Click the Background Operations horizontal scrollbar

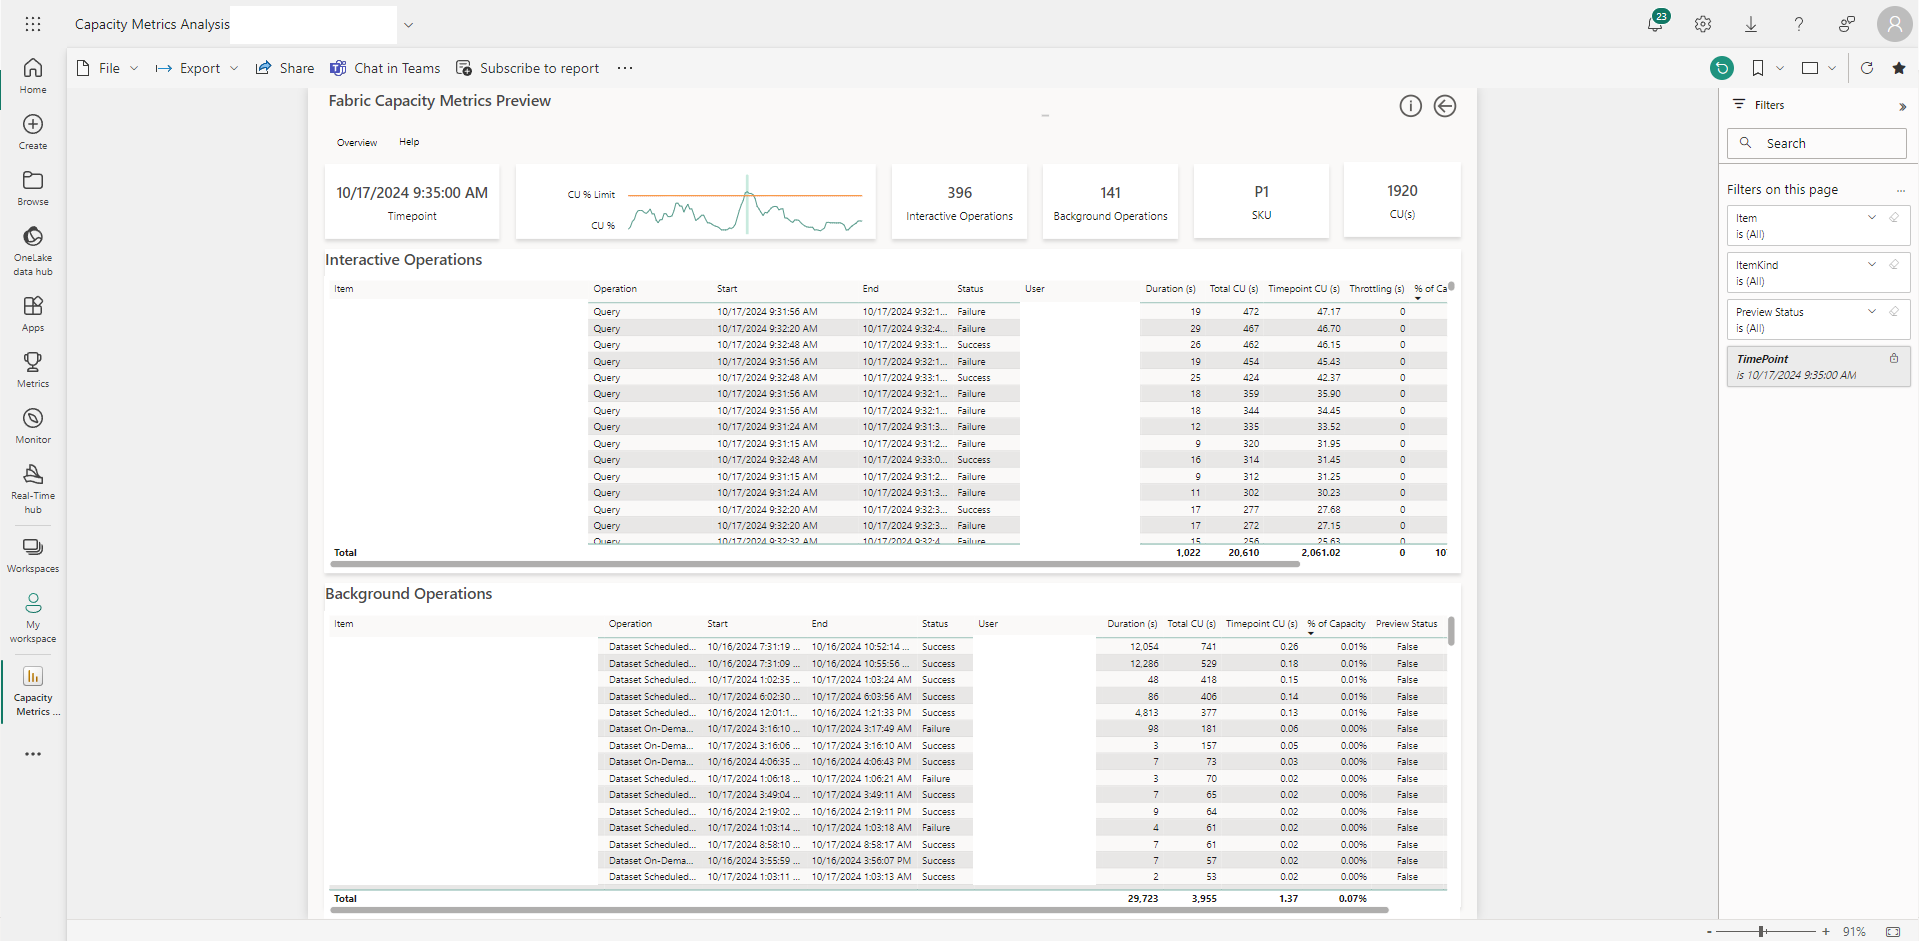[859, 910]
